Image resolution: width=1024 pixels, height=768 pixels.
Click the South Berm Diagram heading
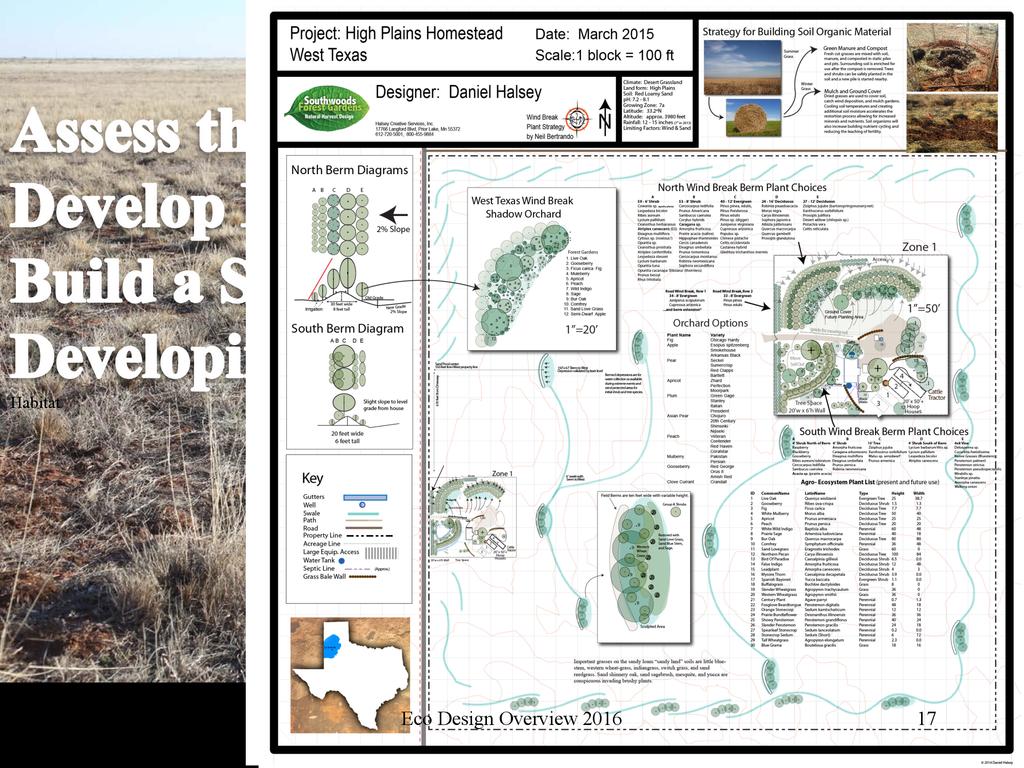click(x=347, y=328)
